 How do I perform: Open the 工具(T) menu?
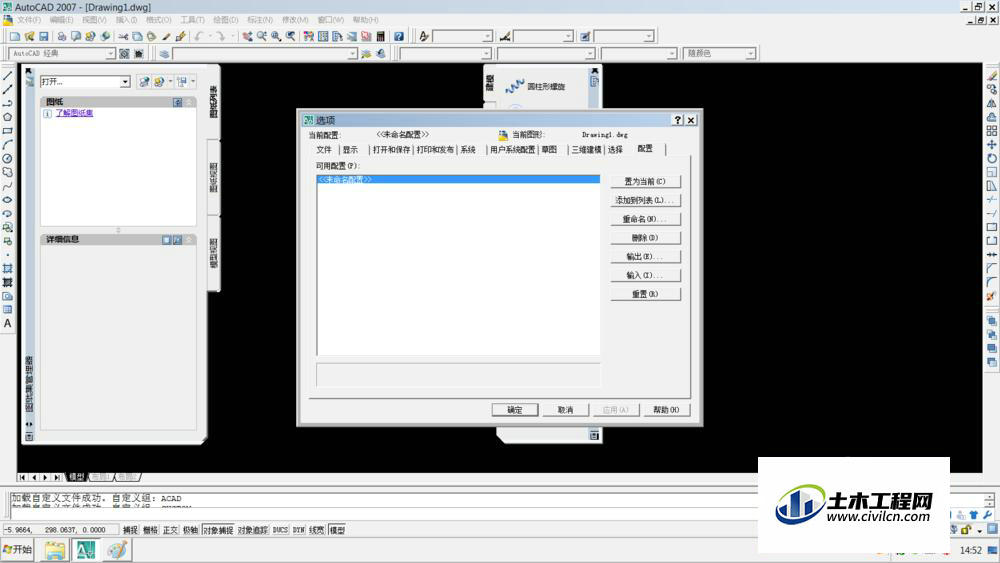click(193, 20)
